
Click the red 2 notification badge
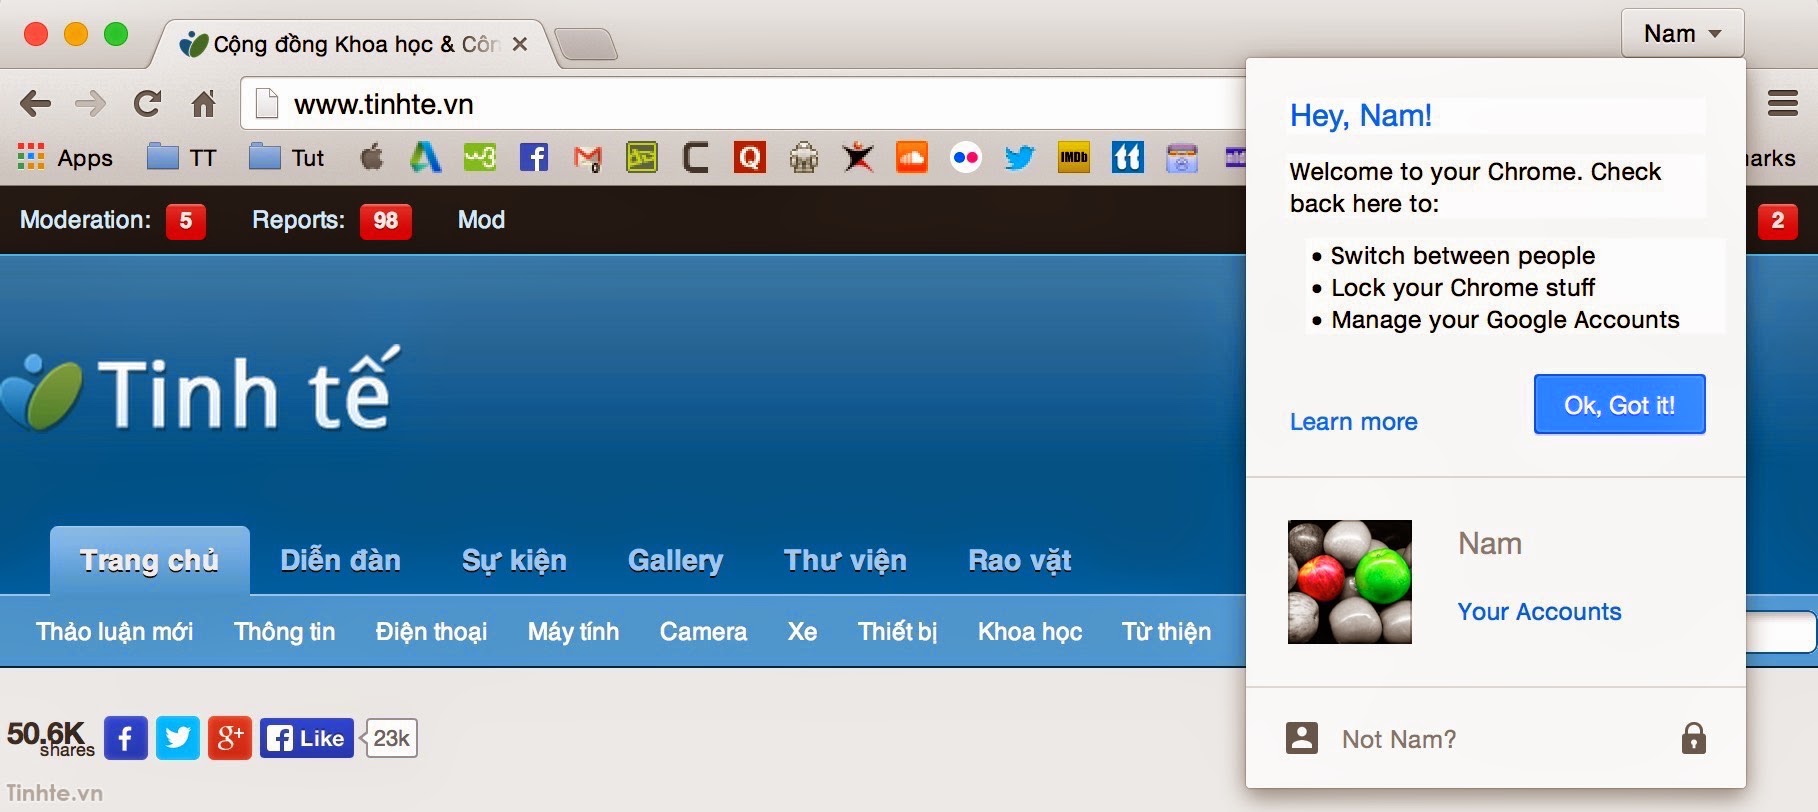point(1777,221)
